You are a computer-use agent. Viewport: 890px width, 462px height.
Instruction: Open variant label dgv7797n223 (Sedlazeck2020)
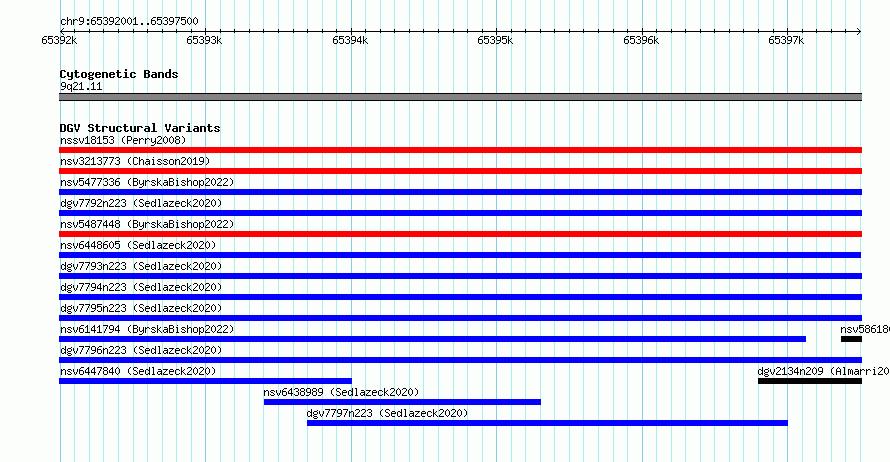(388, 413)
